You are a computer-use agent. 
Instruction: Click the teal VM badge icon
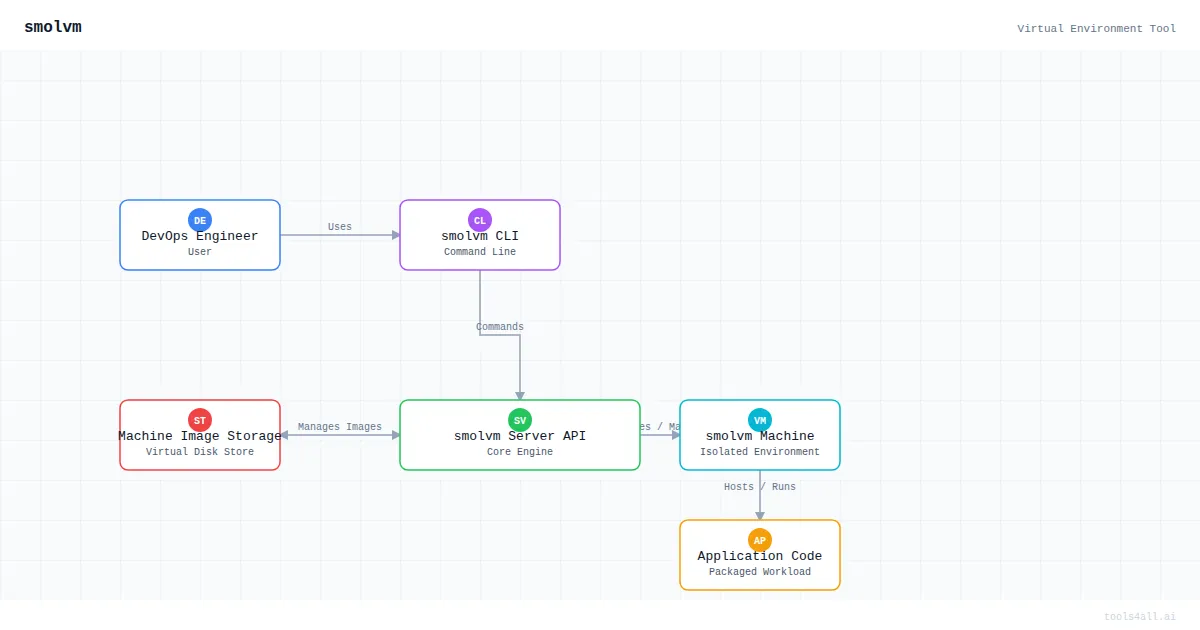coord(760,420)
